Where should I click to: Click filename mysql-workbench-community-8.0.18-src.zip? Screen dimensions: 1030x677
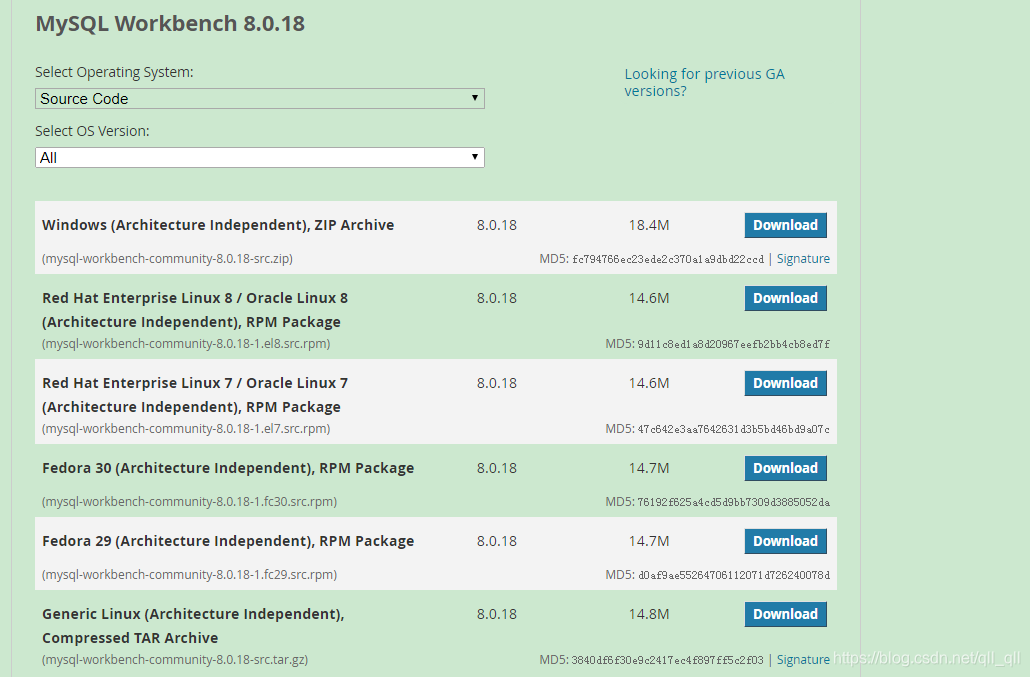pyautogui.click(x=168, y=259)
